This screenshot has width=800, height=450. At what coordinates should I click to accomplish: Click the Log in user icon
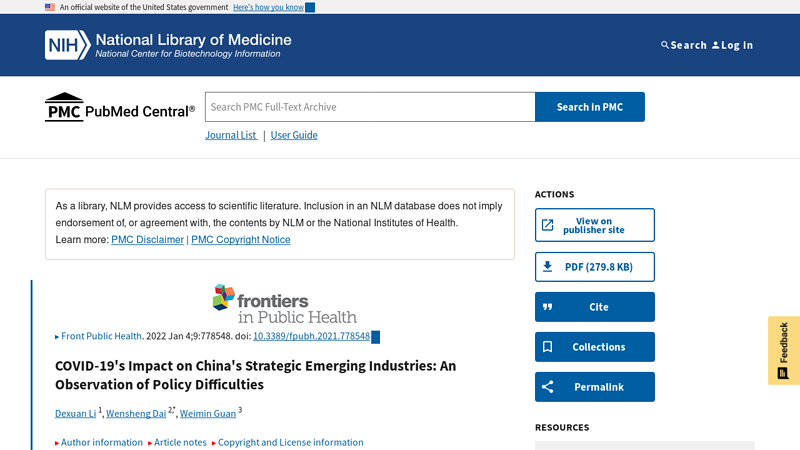tap(716, 45)
